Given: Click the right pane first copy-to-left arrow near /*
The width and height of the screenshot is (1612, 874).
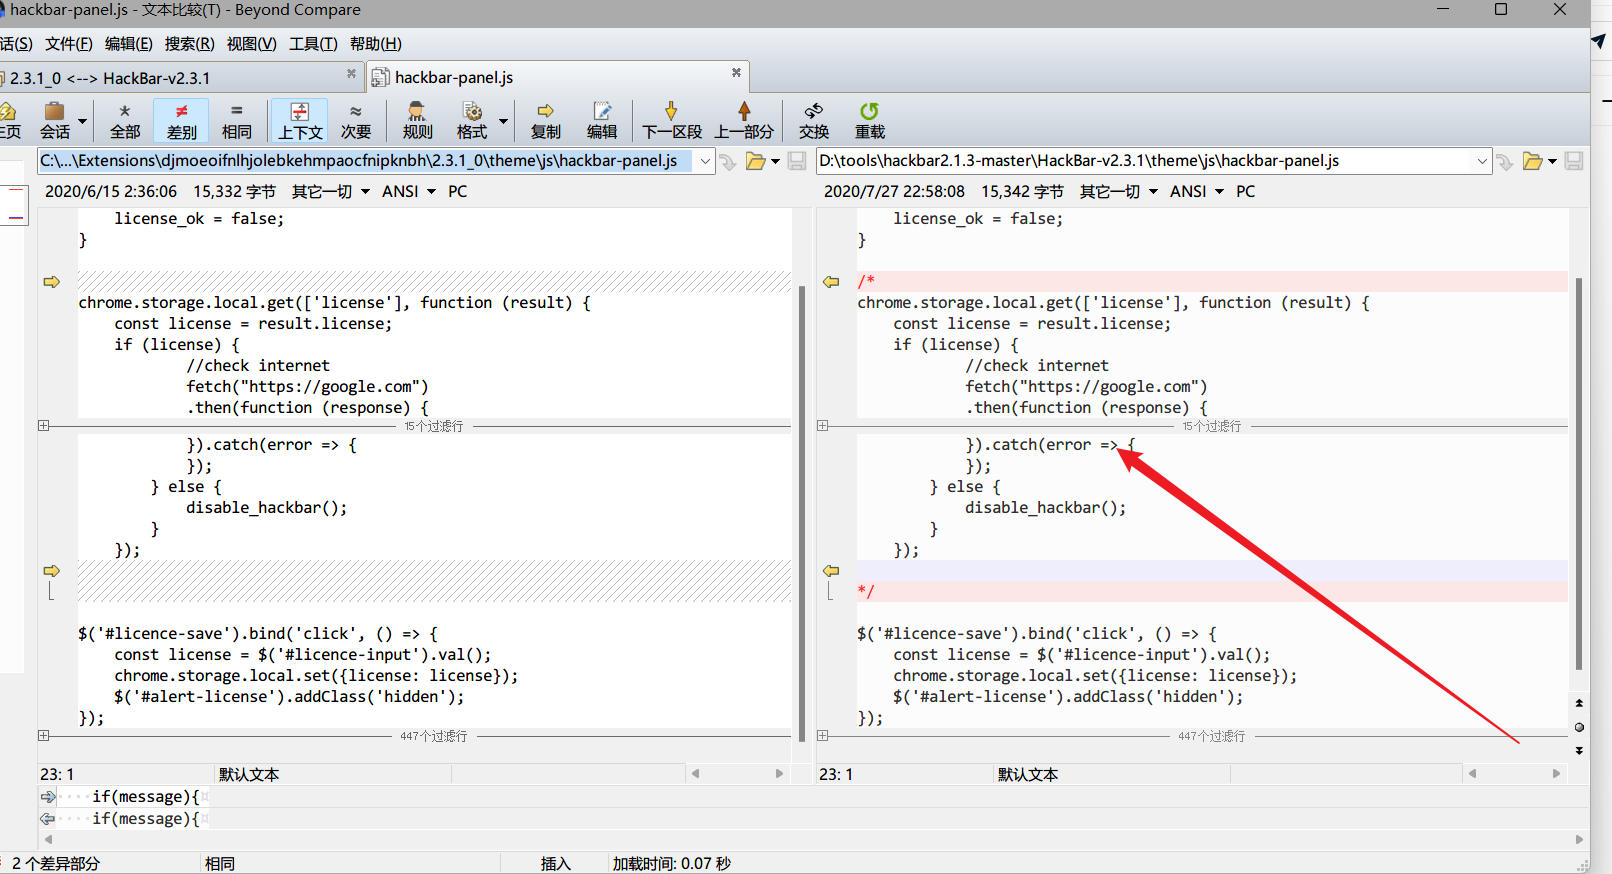Looking at the screenshot, I should coord(831,282).
